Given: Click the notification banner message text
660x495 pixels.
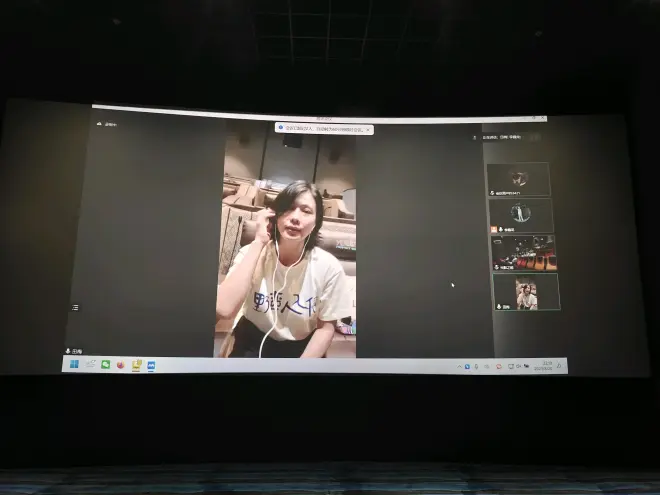Looking at the screenshot, I should [322, 129].
